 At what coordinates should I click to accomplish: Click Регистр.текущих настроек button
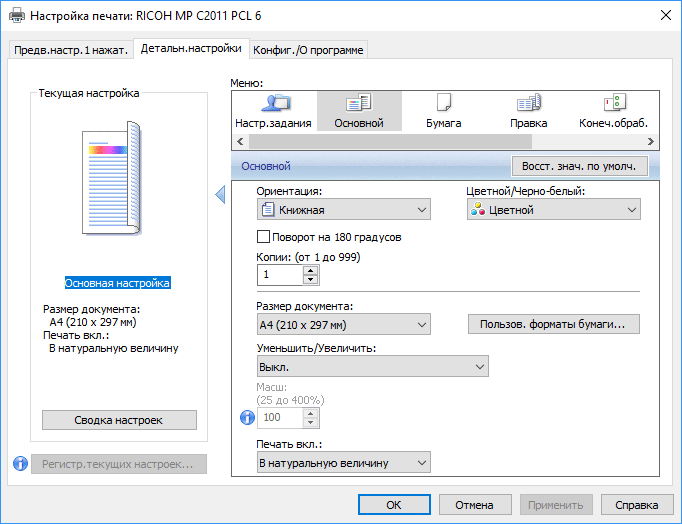(x=119, y=464)
